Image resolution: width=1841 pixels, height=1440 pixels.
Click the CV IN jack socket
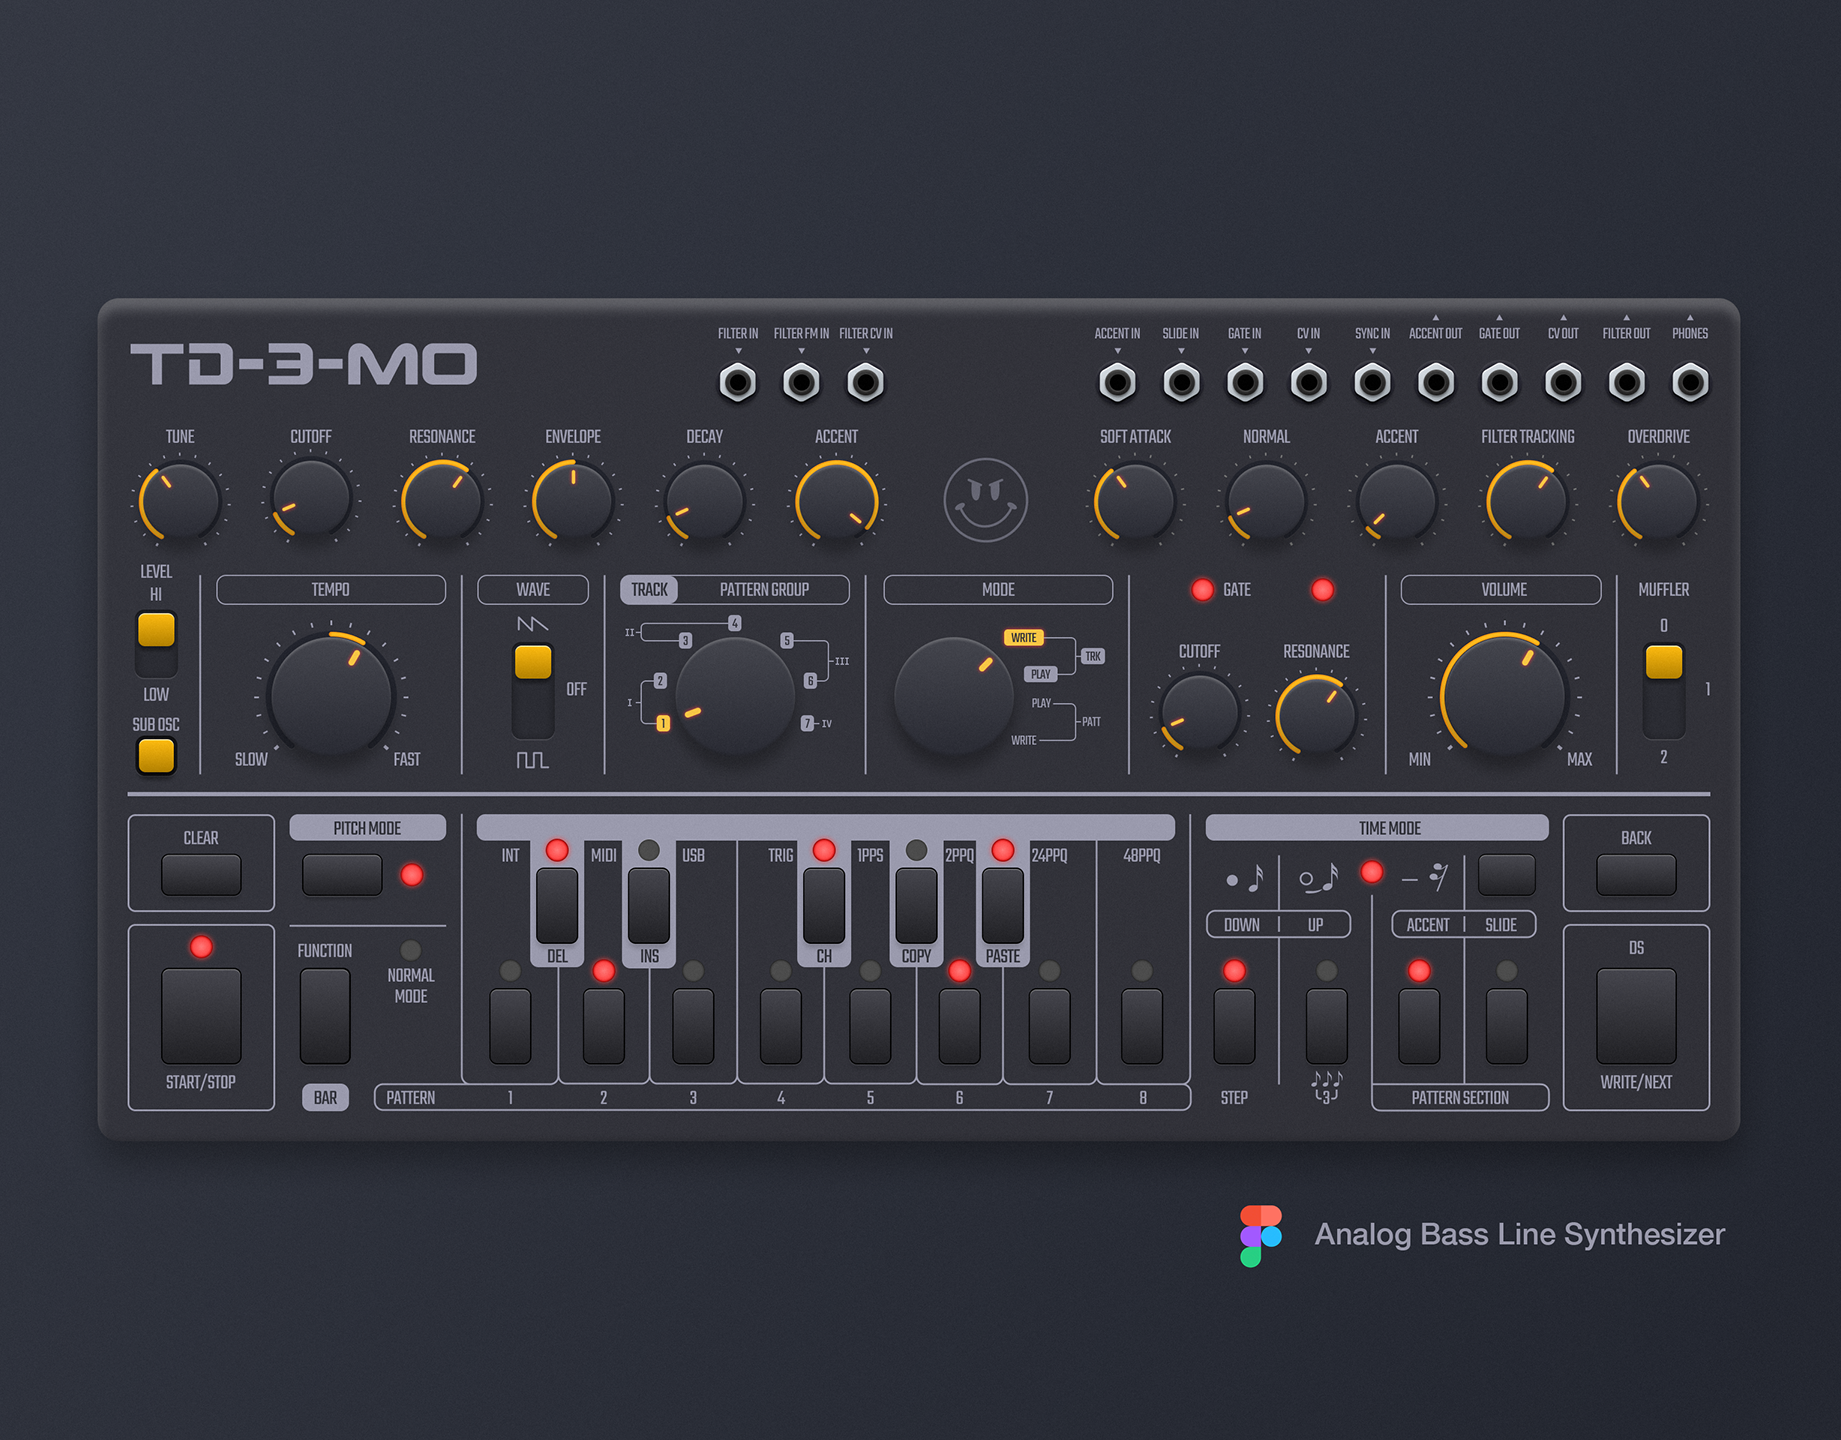(x=1308, y=382)
